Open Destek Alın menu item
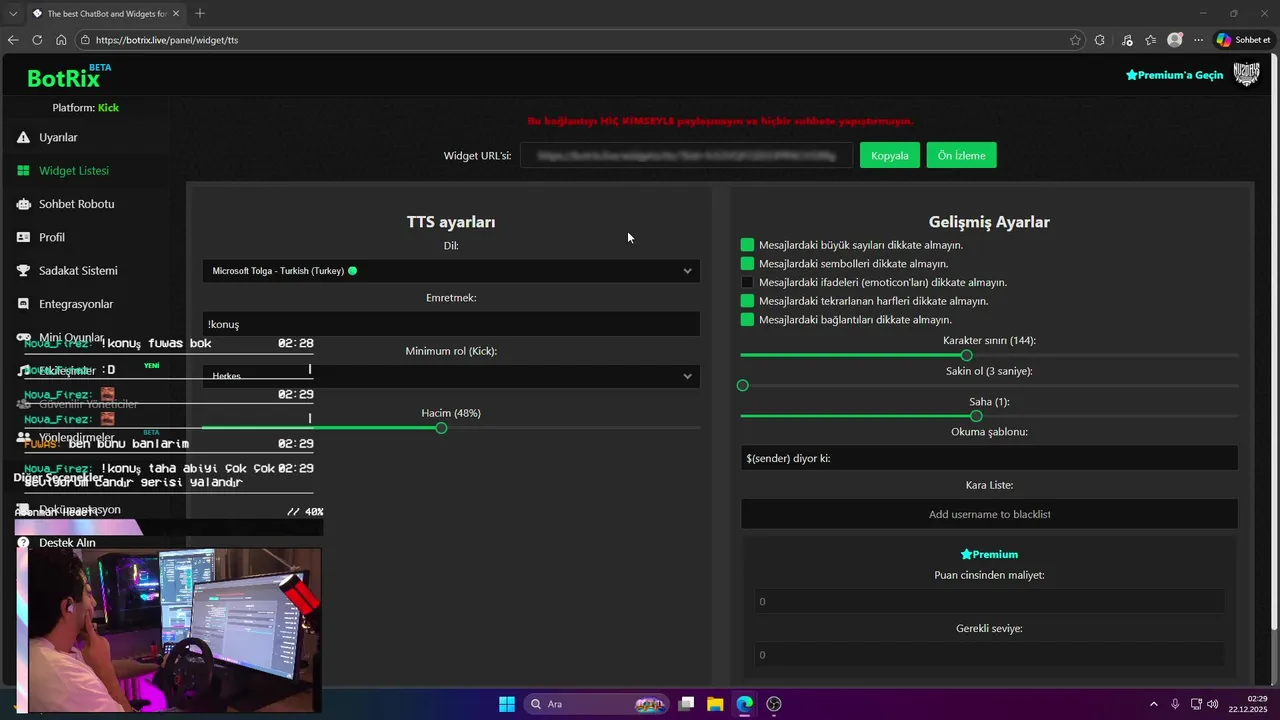Image resolution: width=1280 pixels, height=720 pixels. (67, 543)
